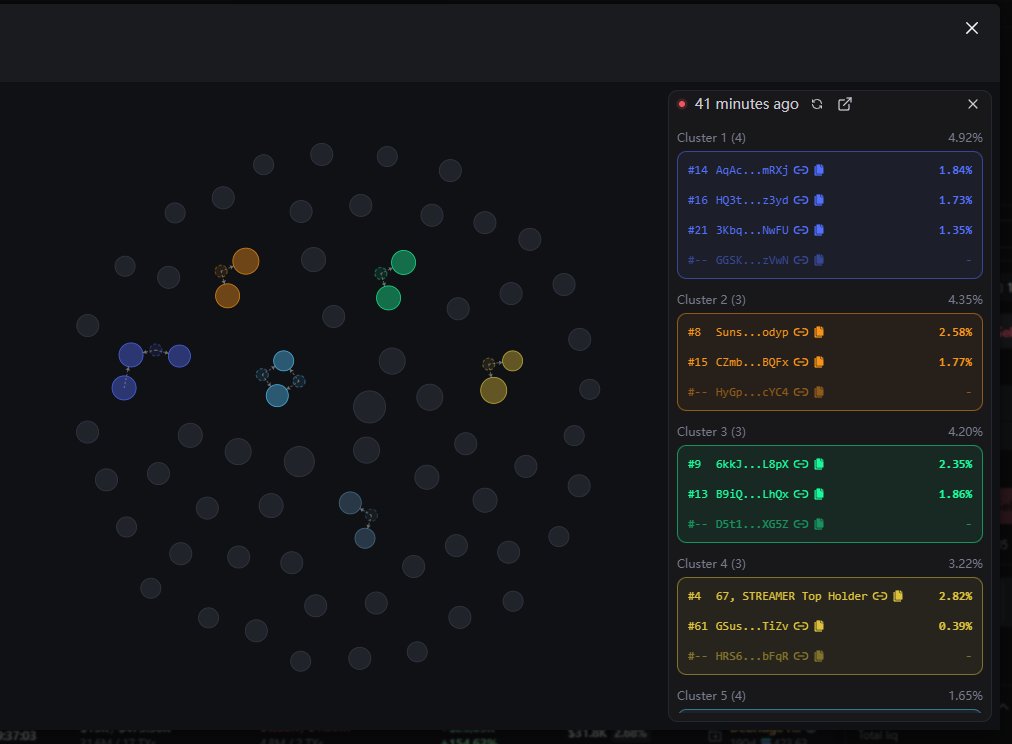Select the Cluster 2 (3) header
Viewport: 1012px width, 744px height.
coord(711,300)
